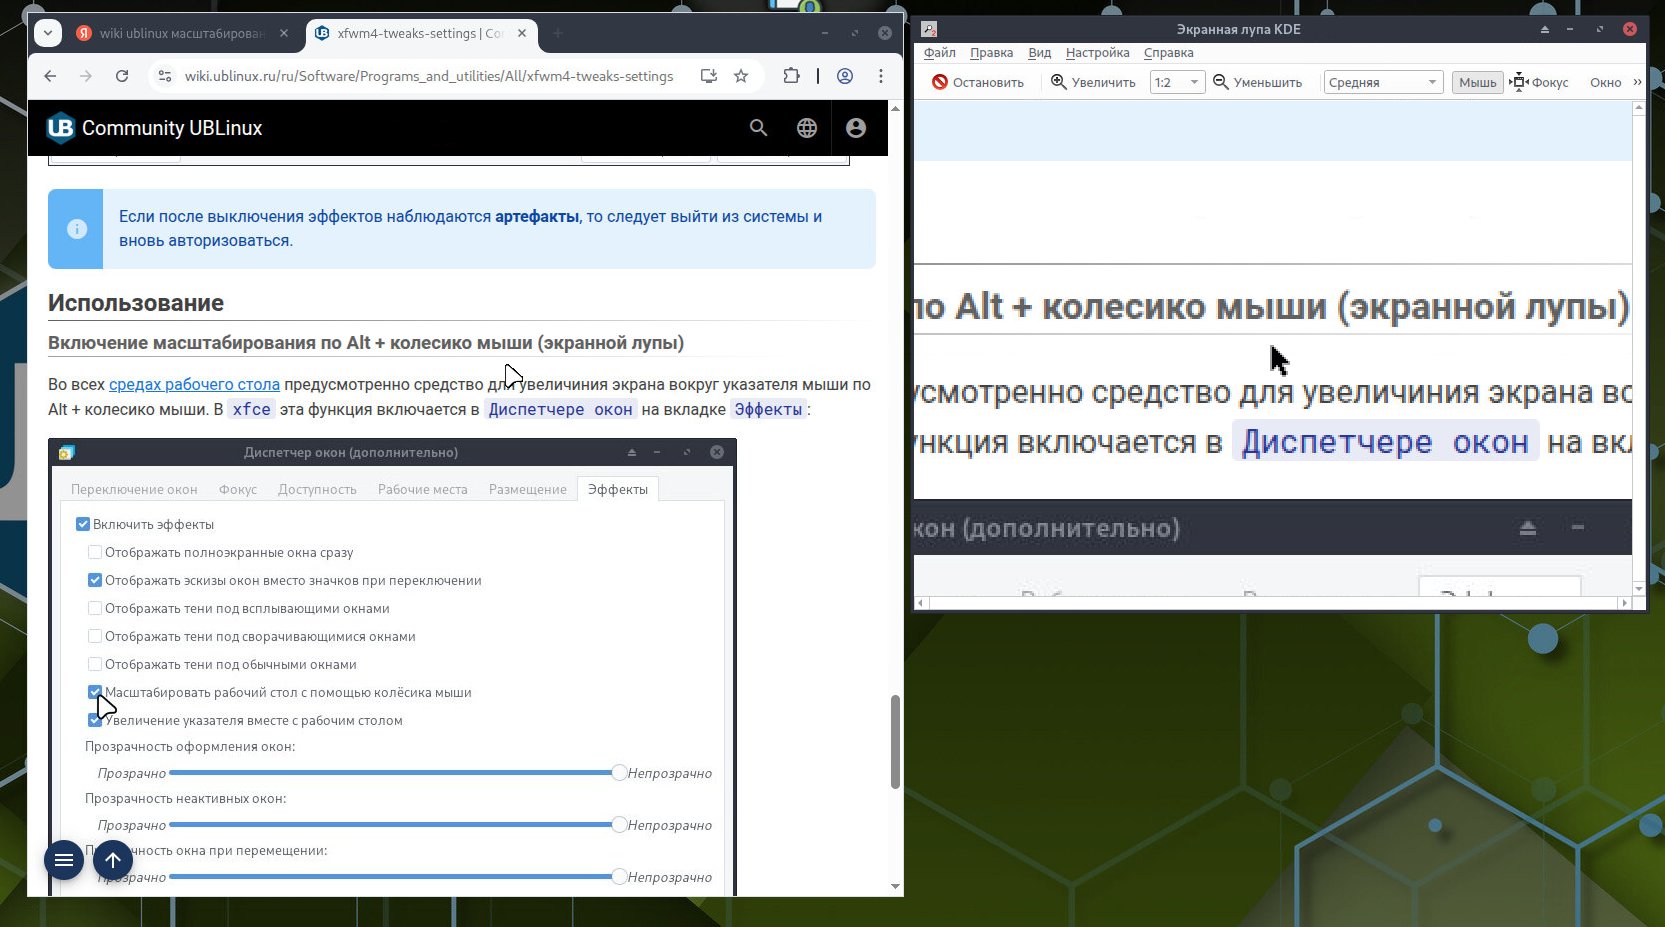Open the Настройка menu in Экранная лупа
This screenshot has width=1665, height=927.
[x=1097, y=53]
